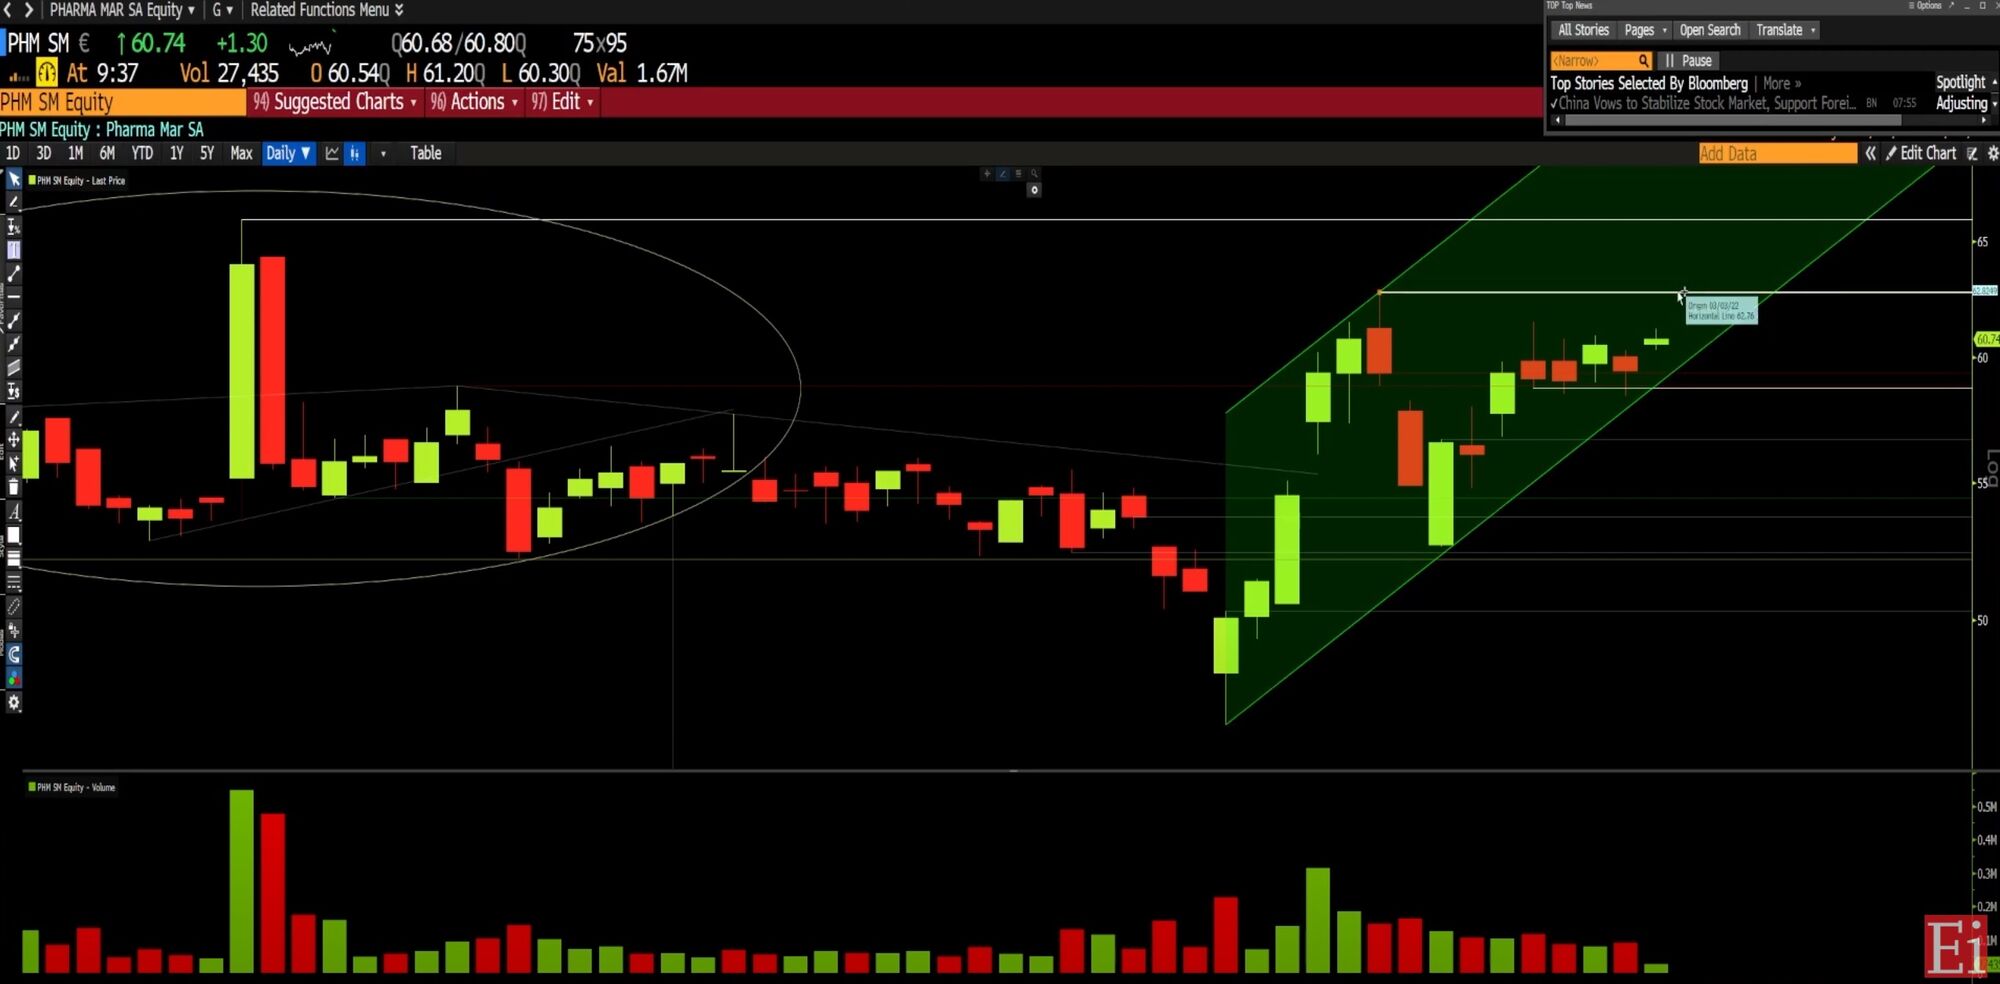The width and height of the screenshot is (2000, 984).
Task: Click the Add Data input field
Action: pyautogui.click(x=1778, y=153)
